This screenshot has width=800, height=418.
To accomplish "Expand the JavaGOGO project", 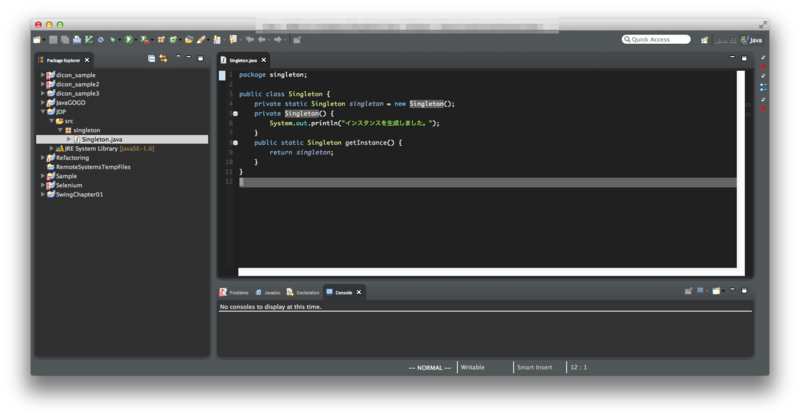I will pos(43,102).
